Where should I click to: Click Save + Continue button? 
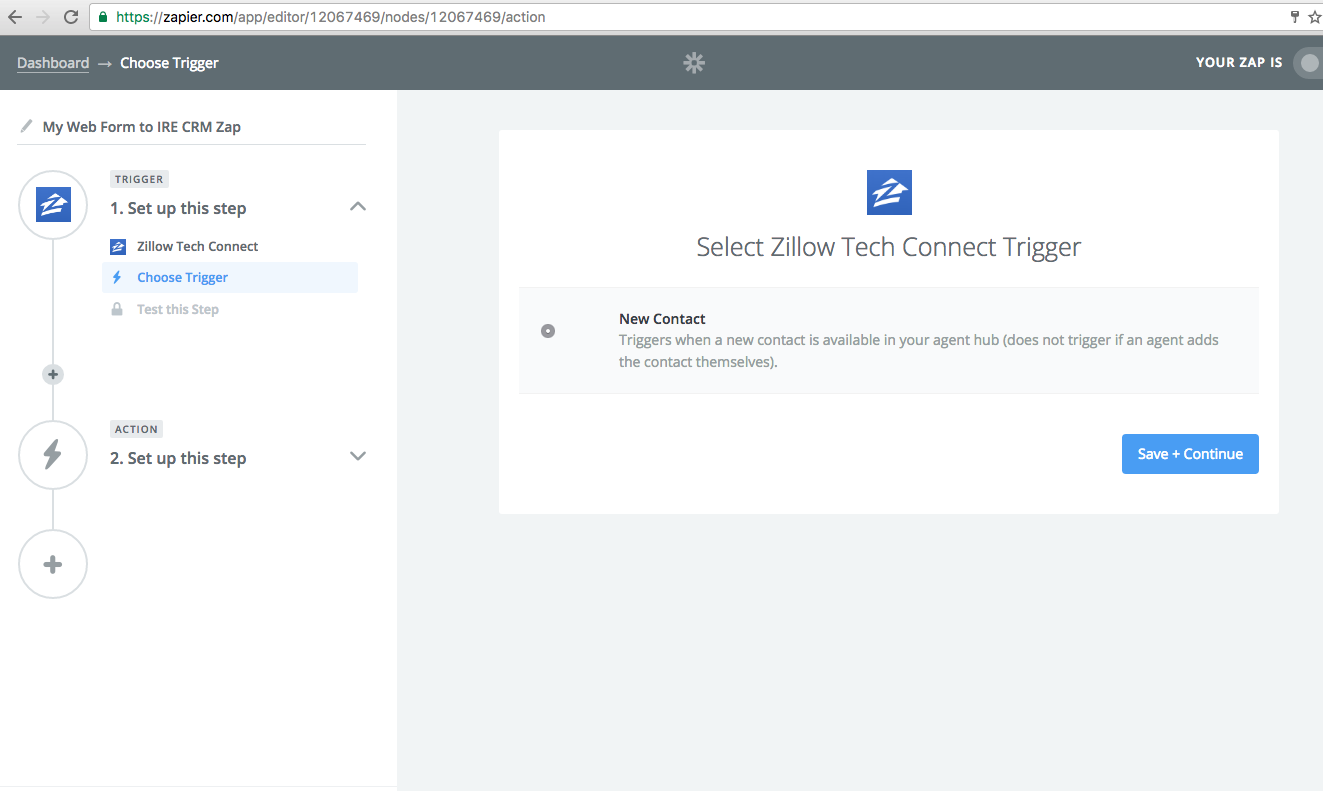(1190, 454)
